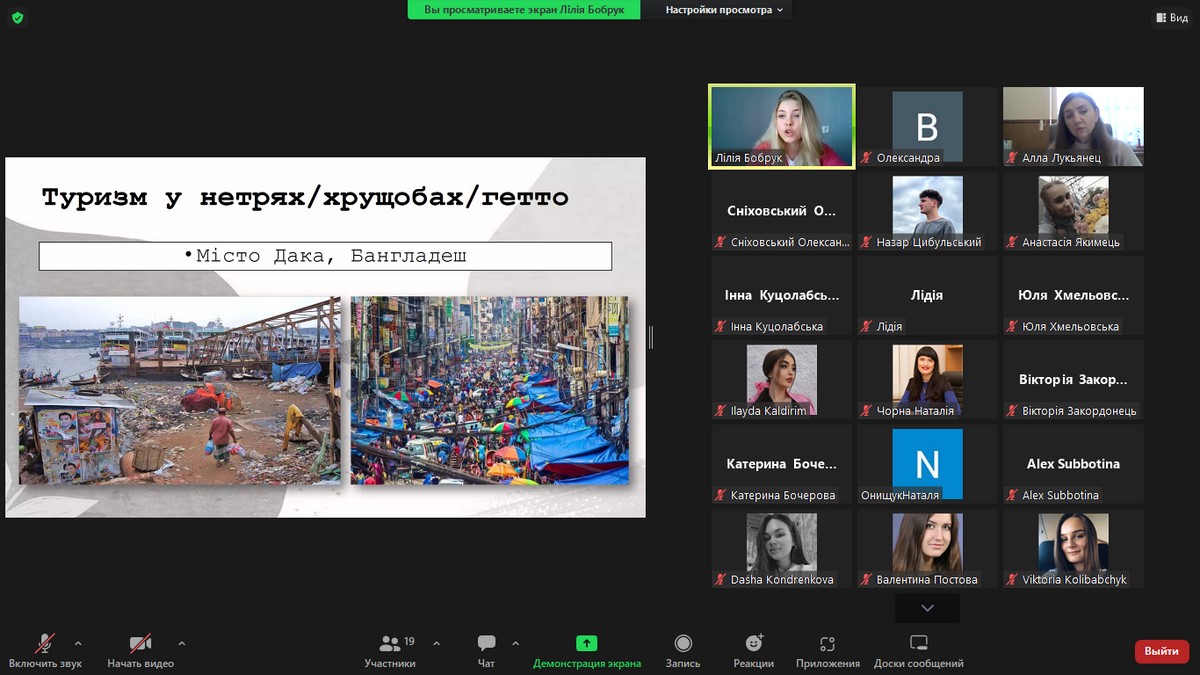Click the green Демонстрация экрана share icon
1200x675 pixels.
(x=587, y=643)
